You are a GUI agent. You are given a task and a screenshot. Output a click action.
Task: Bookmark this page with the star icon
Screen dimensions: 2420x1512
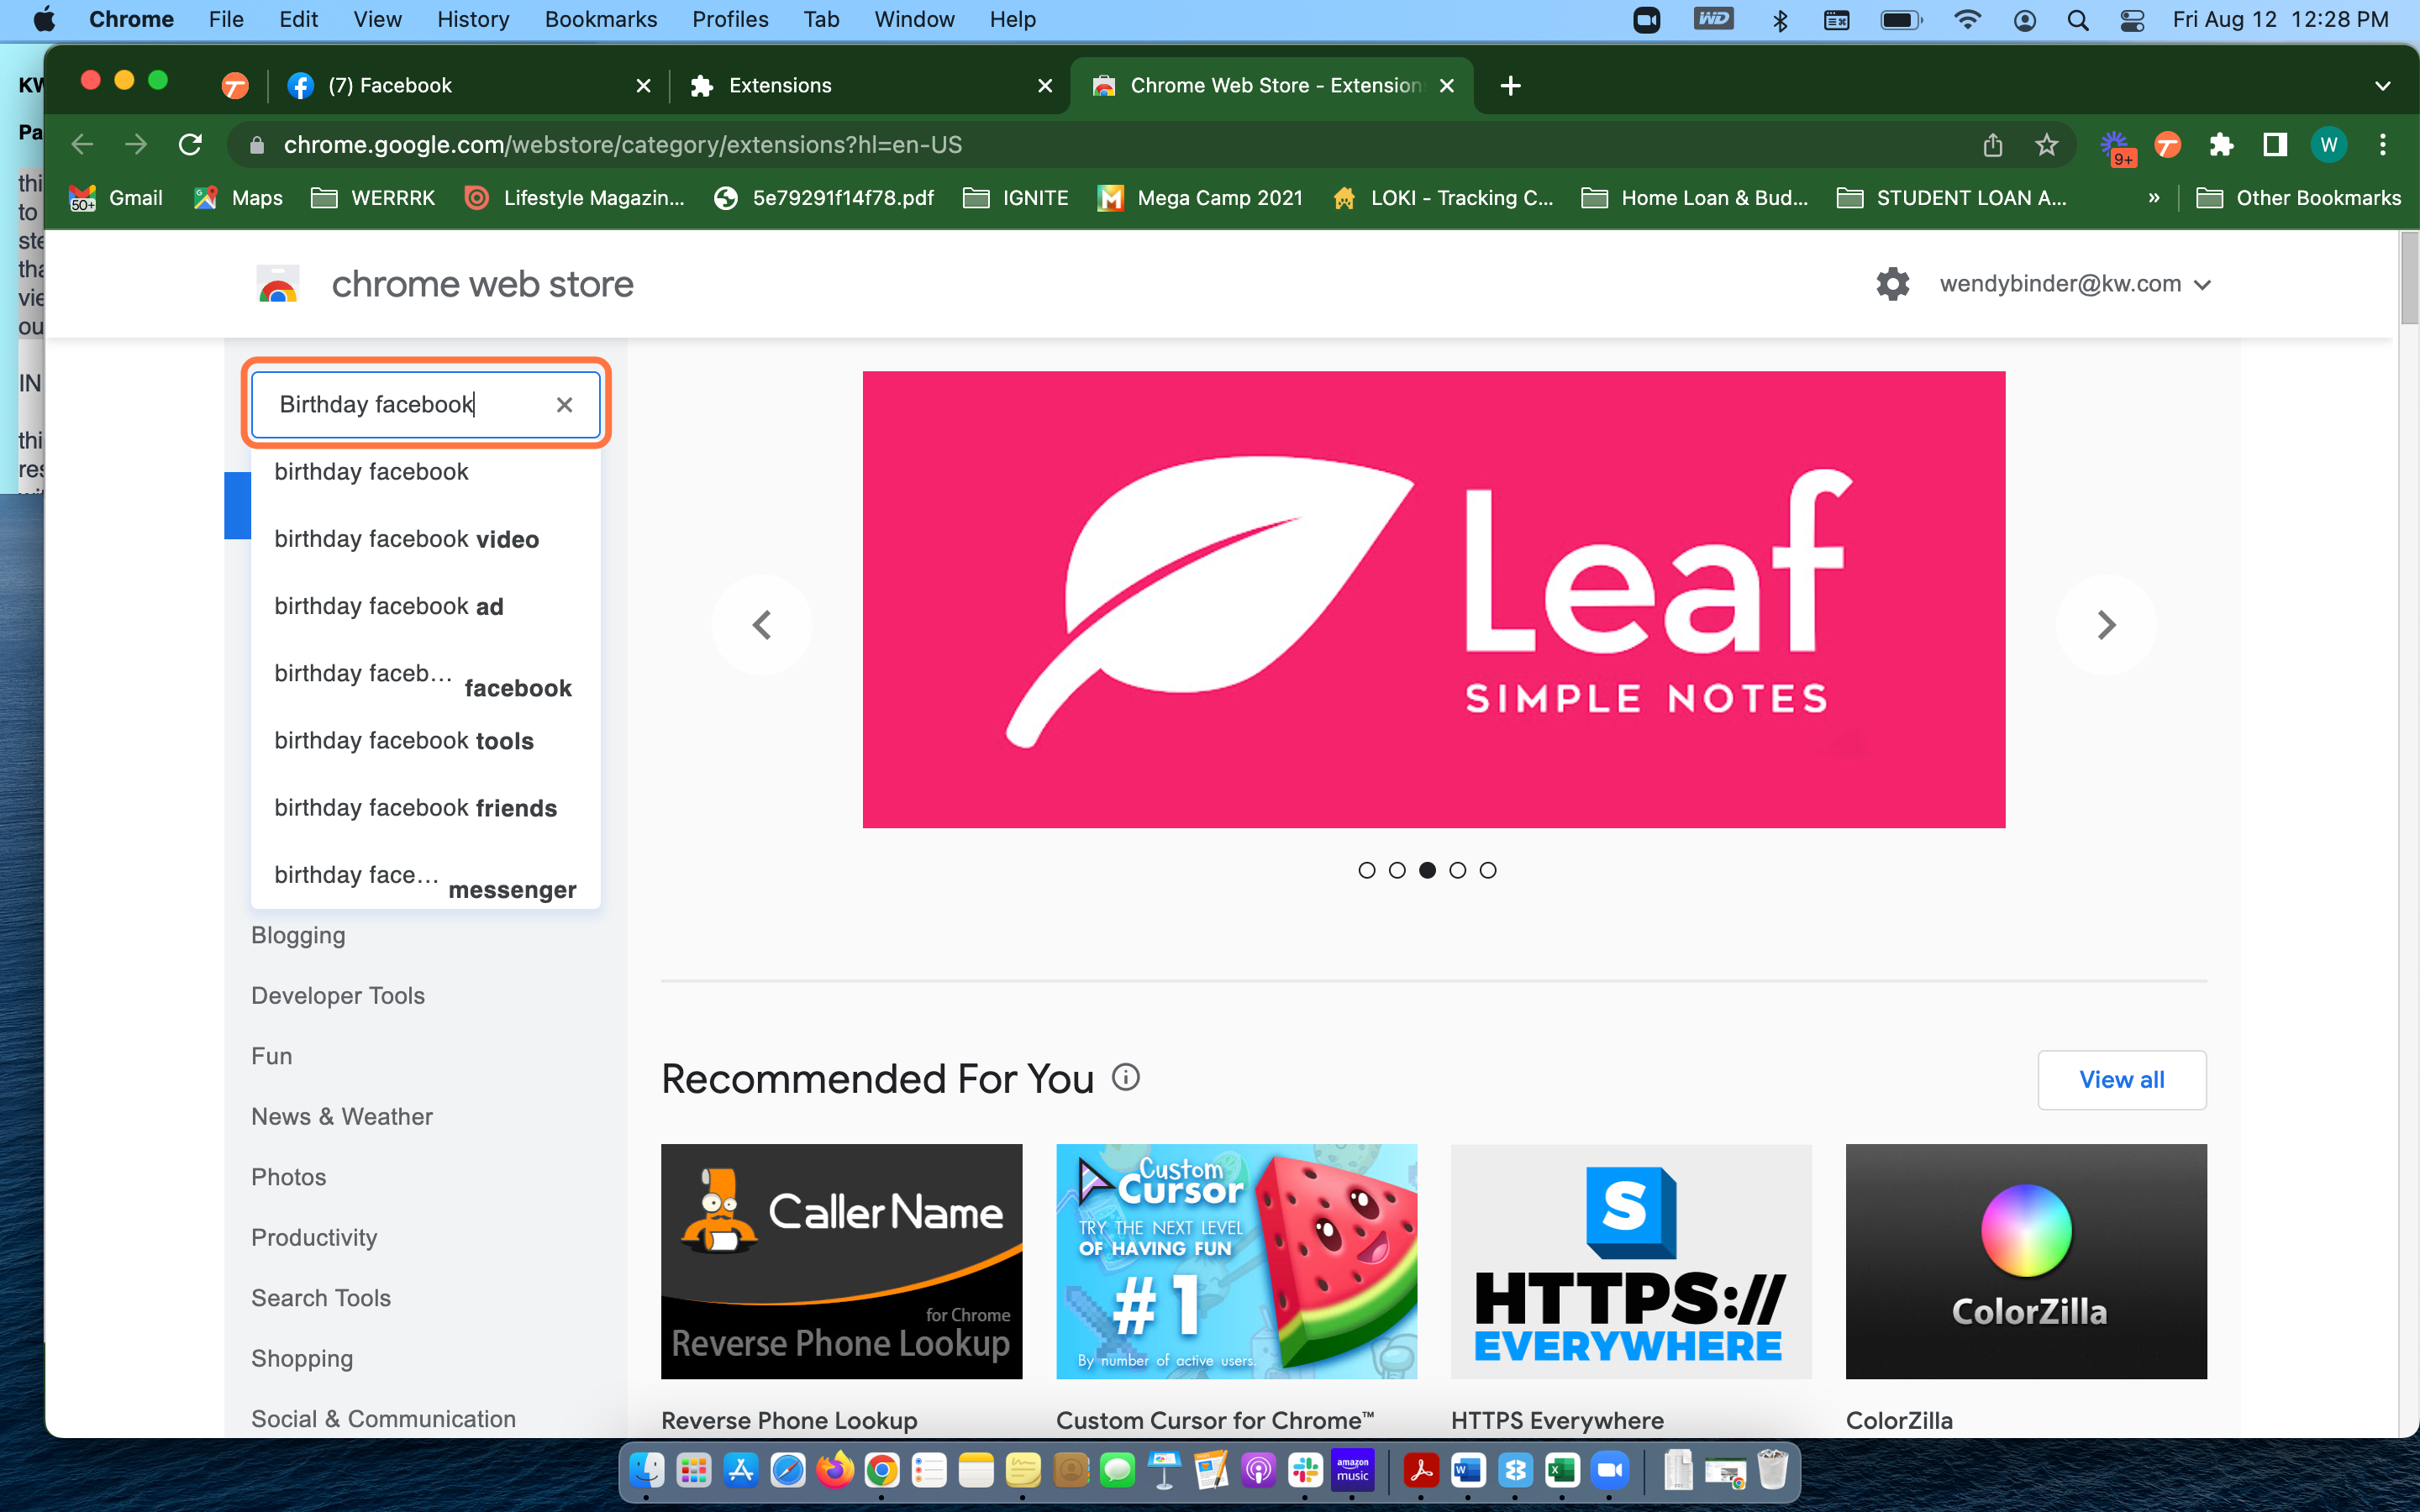(x=2046, y=145)
